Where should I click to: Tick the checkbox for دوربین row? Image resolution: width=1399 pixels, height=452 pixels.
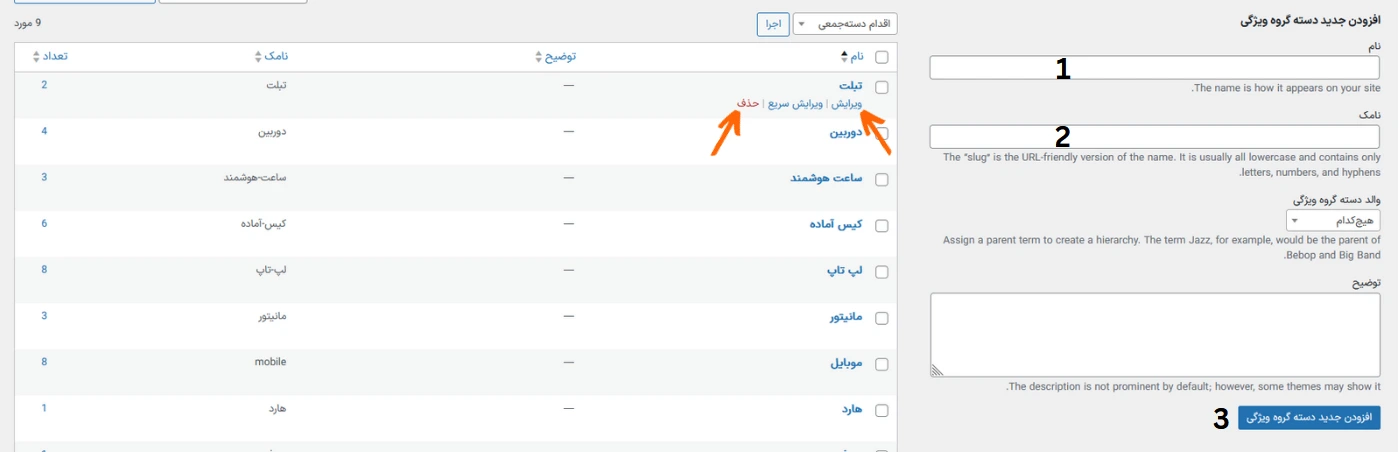click(881, 133)
